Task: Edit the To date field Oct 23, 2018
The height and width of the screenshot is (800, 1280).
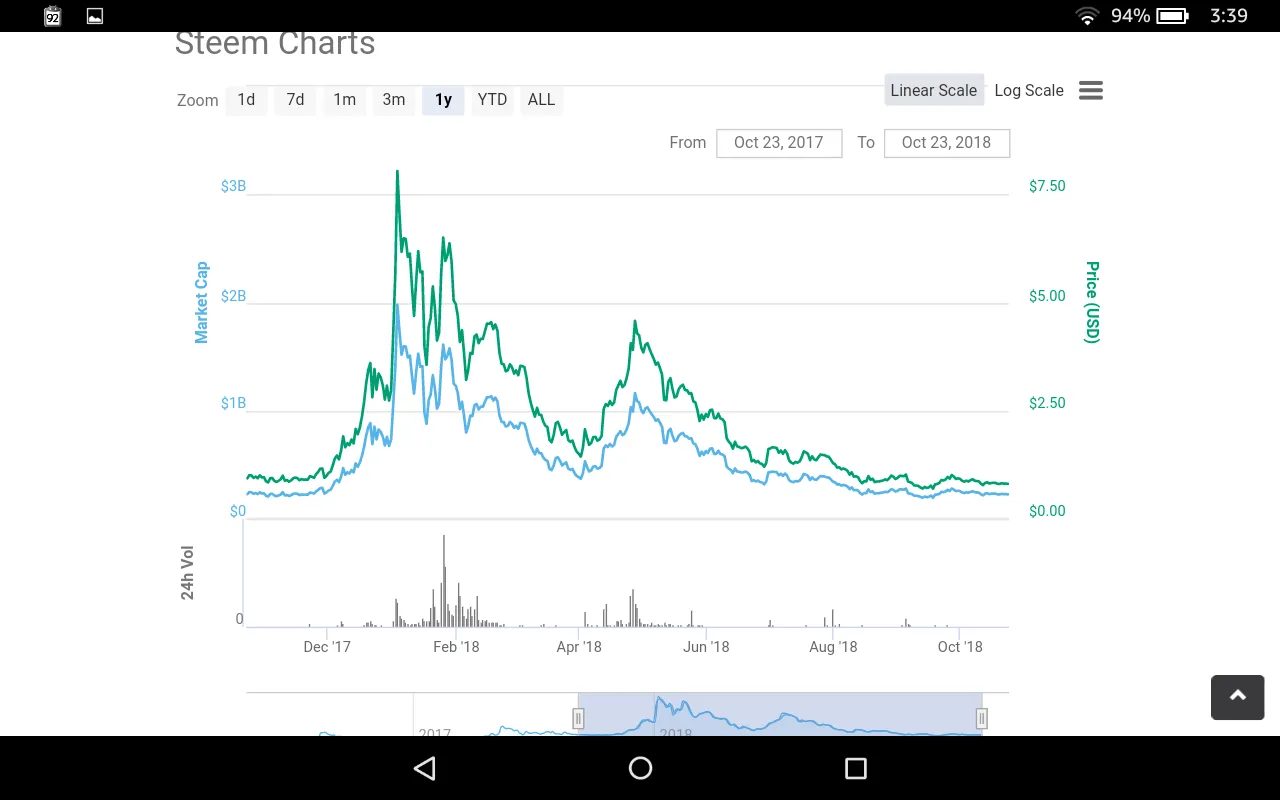Action: (x=946, y=143)
